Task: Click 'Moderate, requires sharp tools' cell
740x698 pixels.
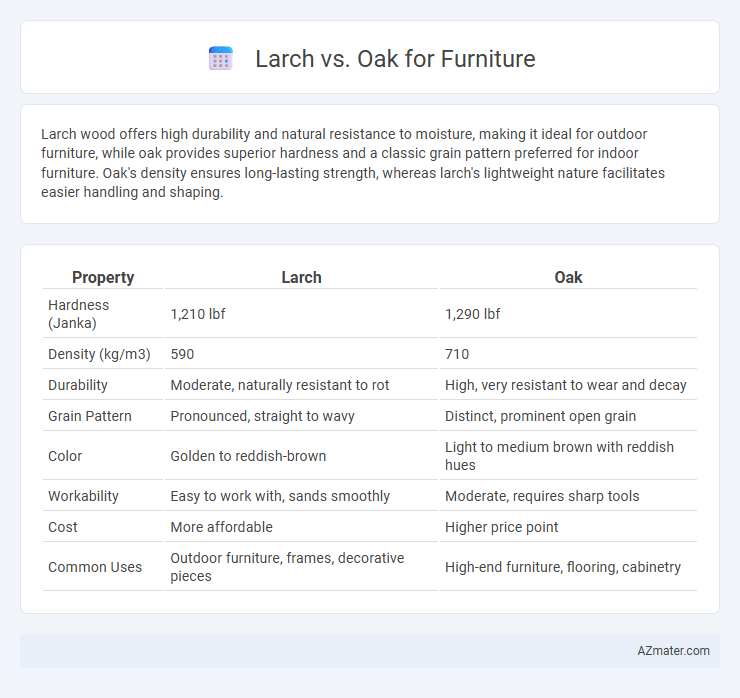Action: 542,496
